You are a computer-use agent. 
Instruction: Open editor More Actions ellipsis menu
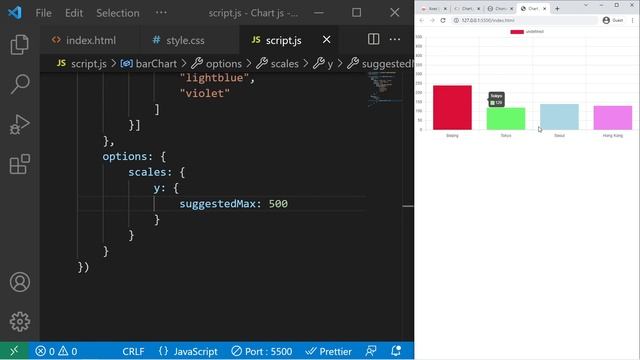pos(395,39)
